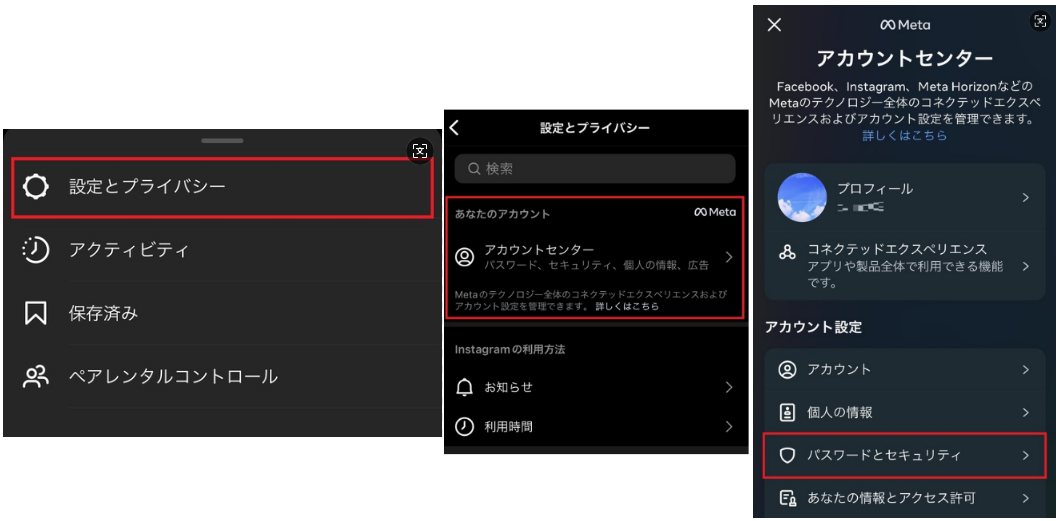The height and width of the screenshot is (521, 1060).
Task: Click the Meta logo atop アカウントセンター
Action: pyautogui.click(x=905, y=25)
